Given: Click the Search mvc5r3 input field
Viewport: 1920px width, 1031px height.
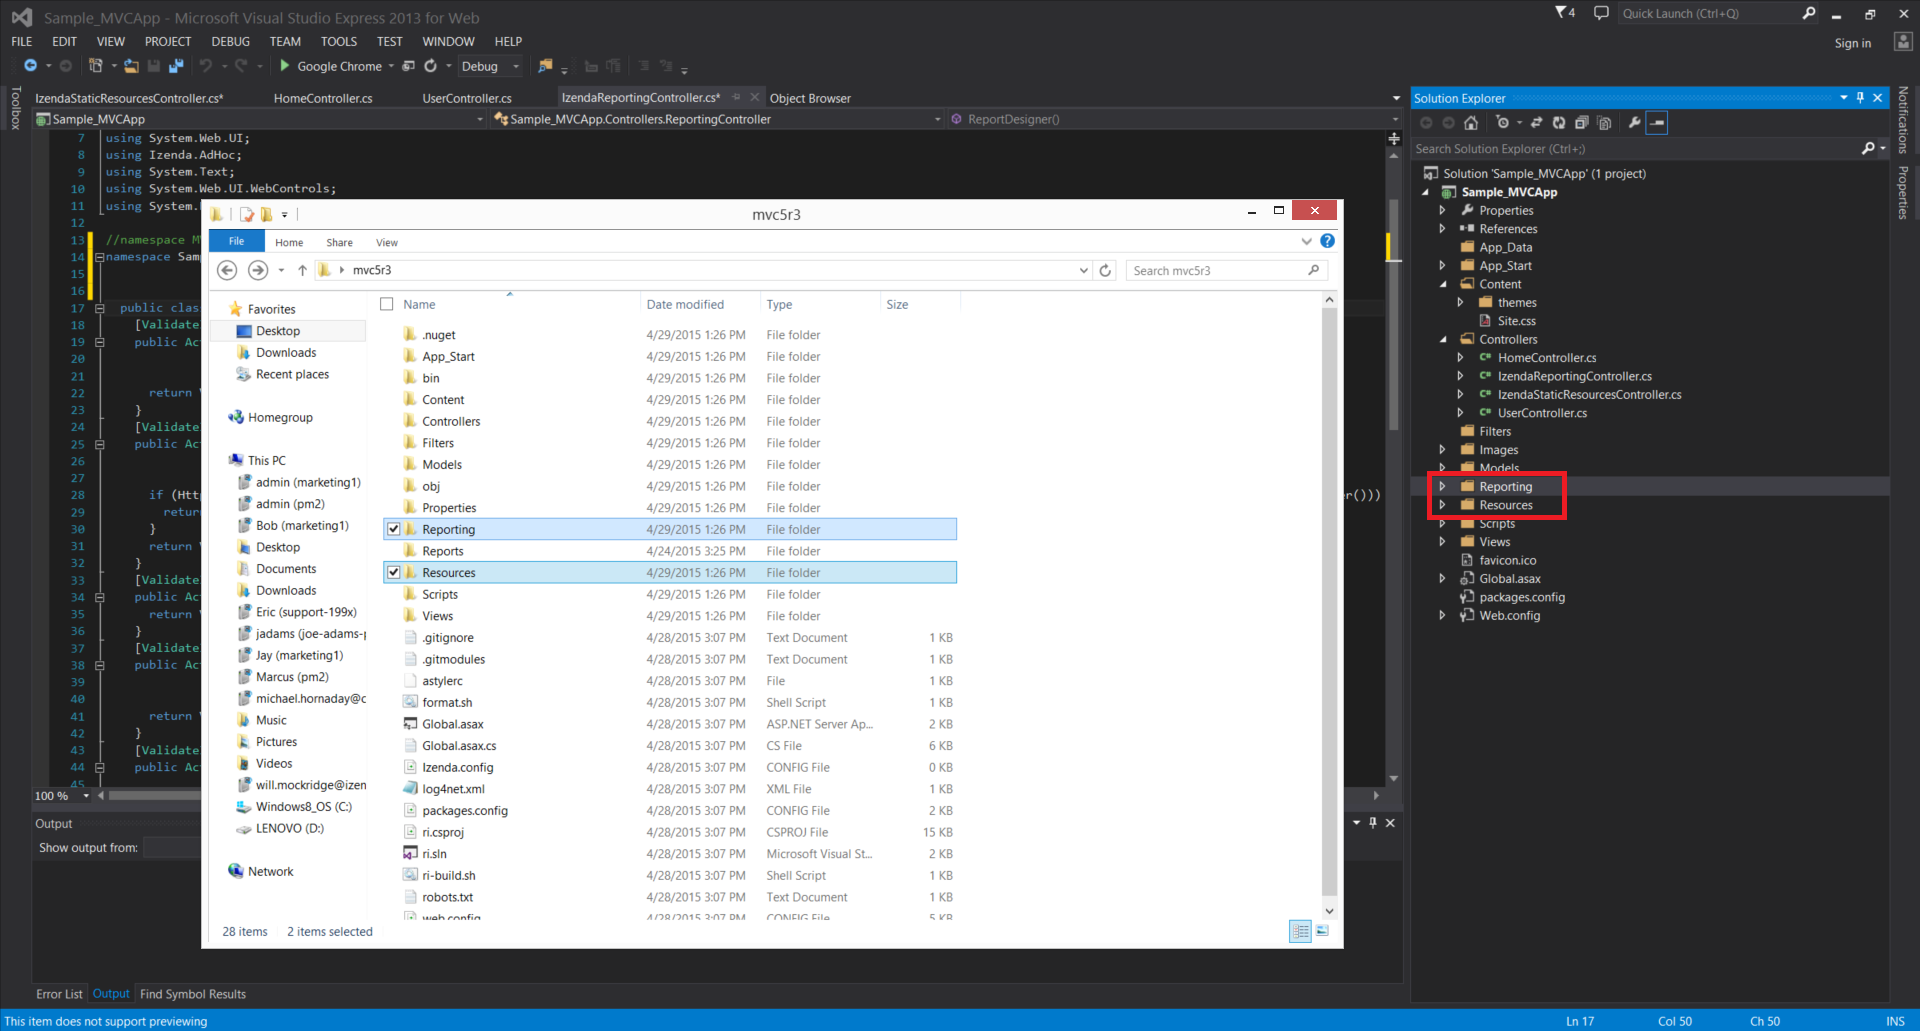Looking at the screenshot, I should pos(1228,270).
